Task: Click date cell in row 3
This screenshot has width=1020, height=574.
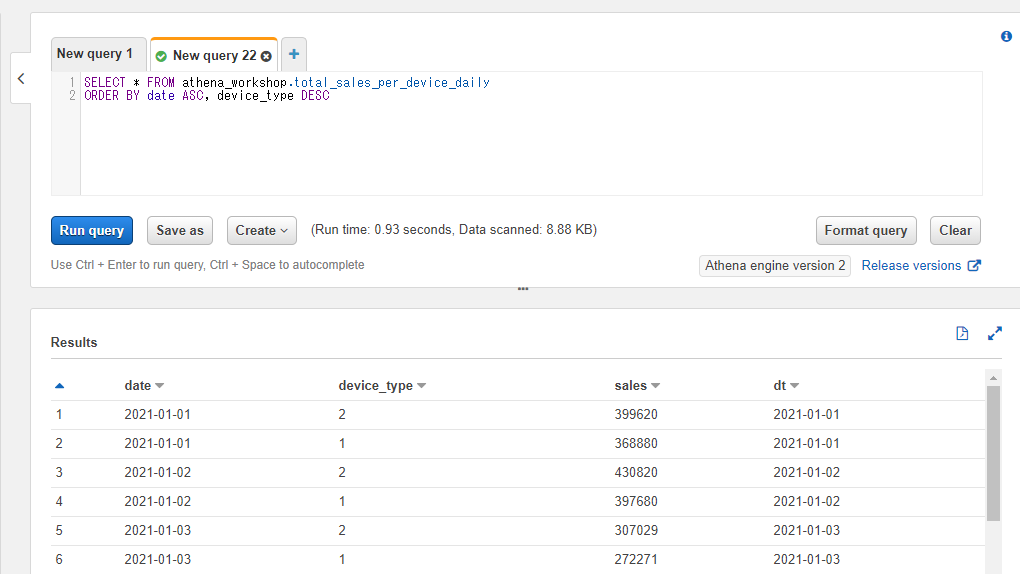Action: 157,472
